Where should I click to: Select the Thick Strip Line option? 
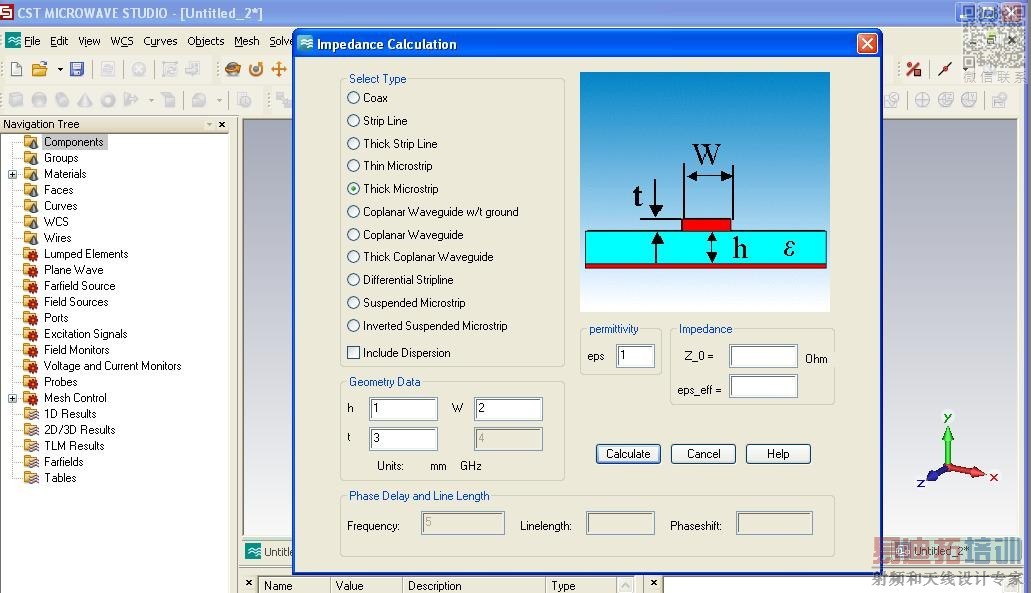click(x=353, y=143)
